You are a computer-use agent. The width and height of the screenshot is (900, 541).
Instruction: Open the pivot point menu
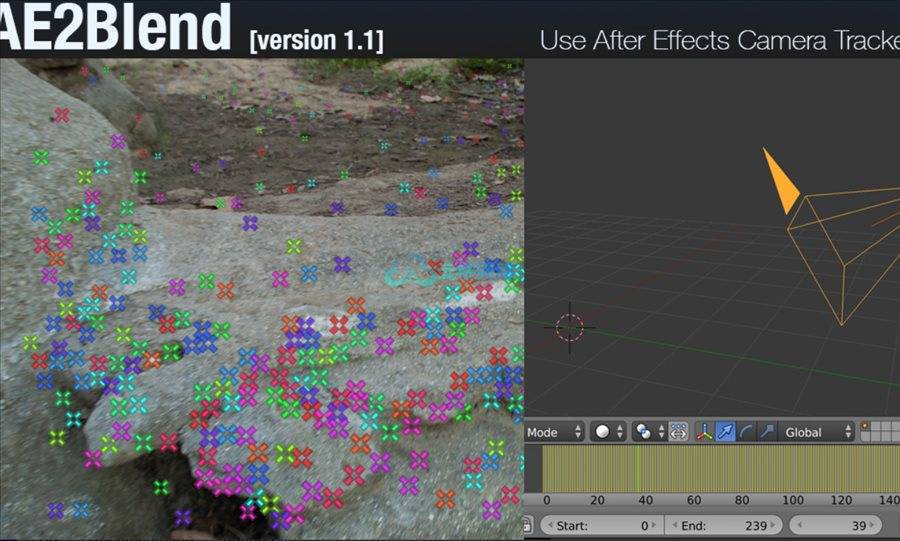click(649, 432)
